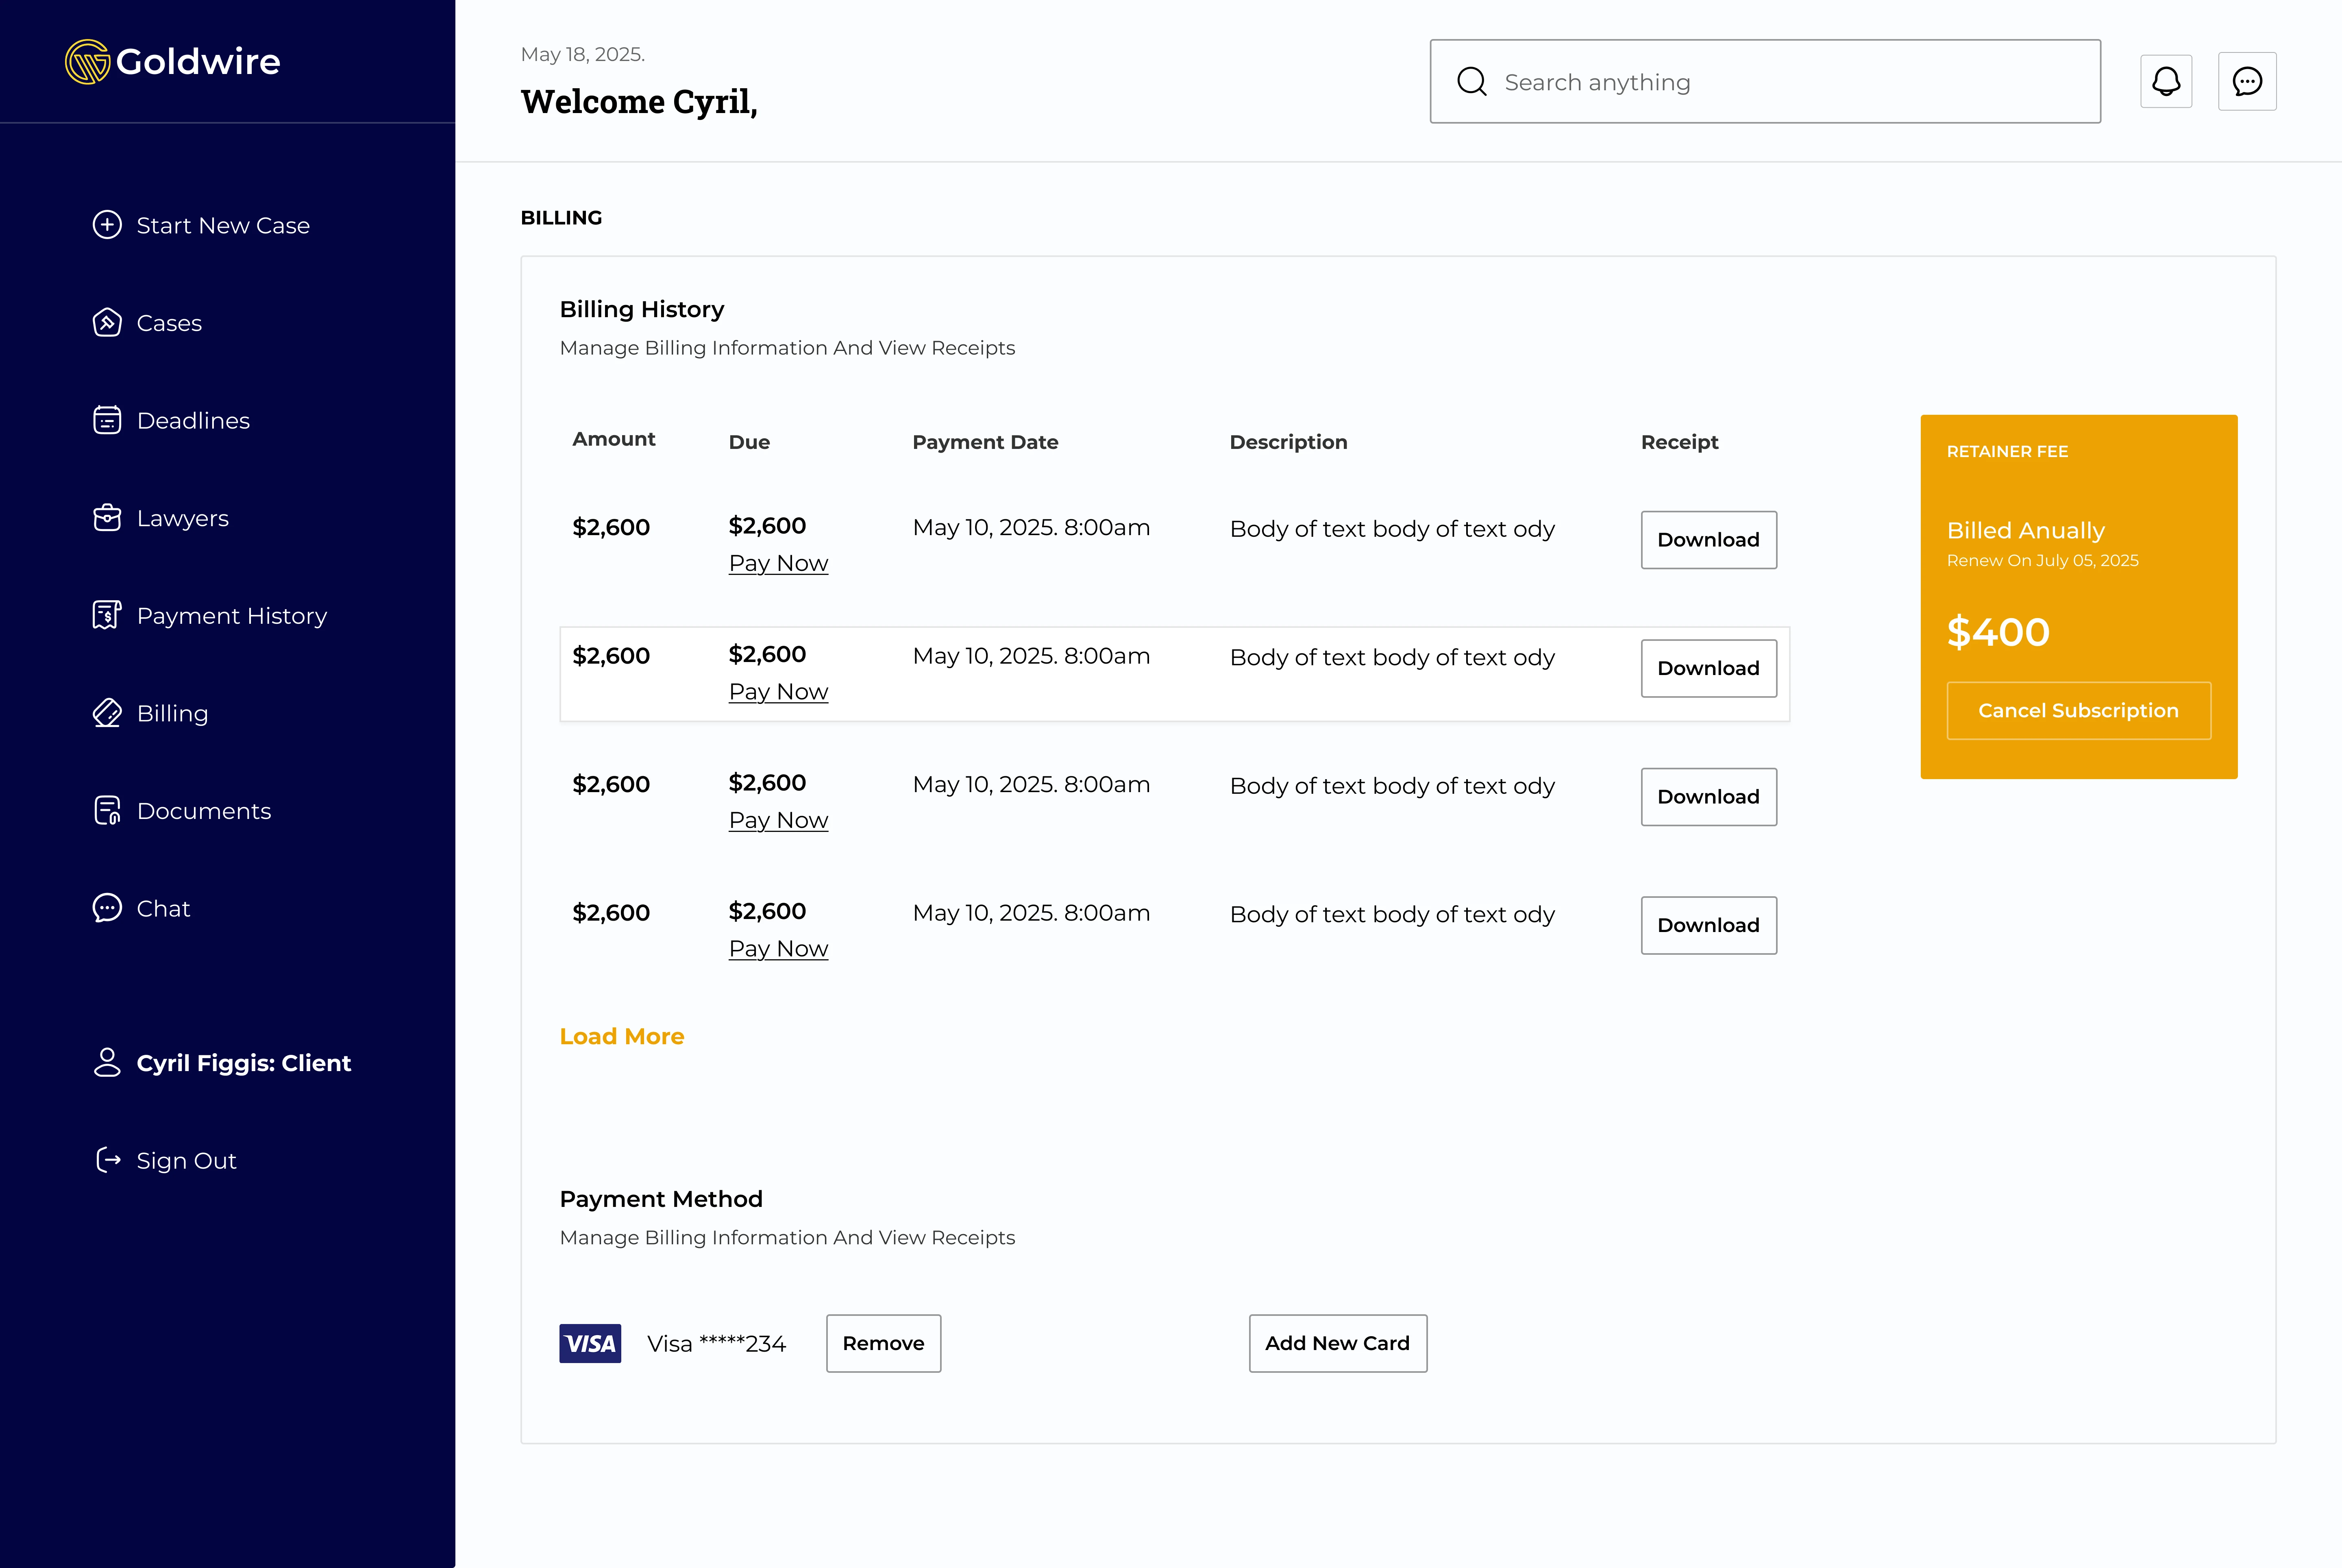
Task: Click the Documents sidebar icon
Action: pos(107,810)
